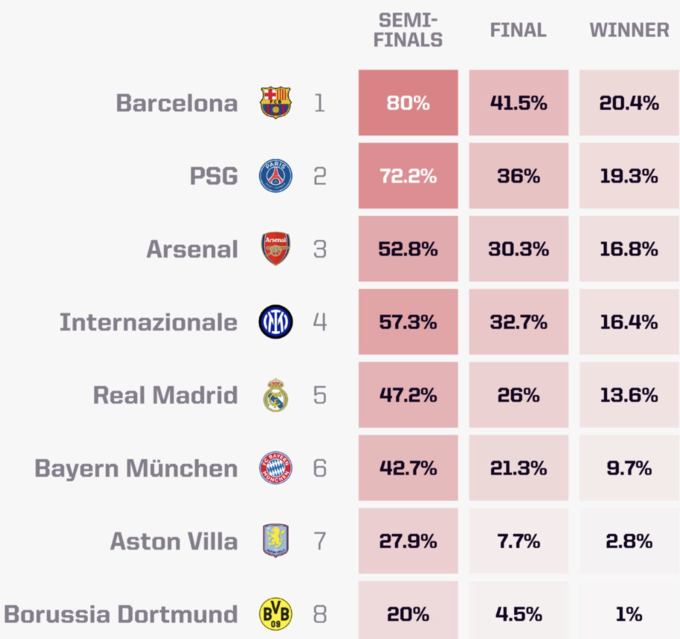
Task: Select Aston Villa's 27.9% semi-finals cell
Action: point(408,541)
